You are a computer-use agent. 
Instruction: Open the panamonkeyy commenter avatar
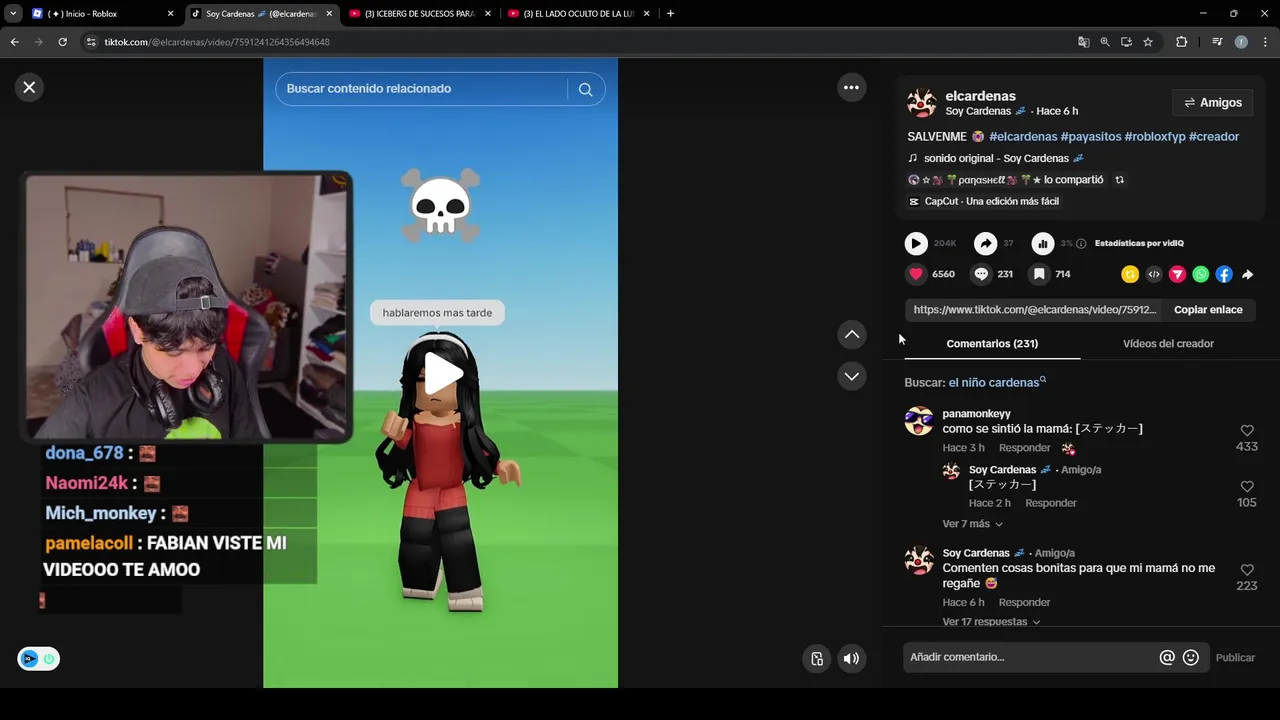click(919, 421)
